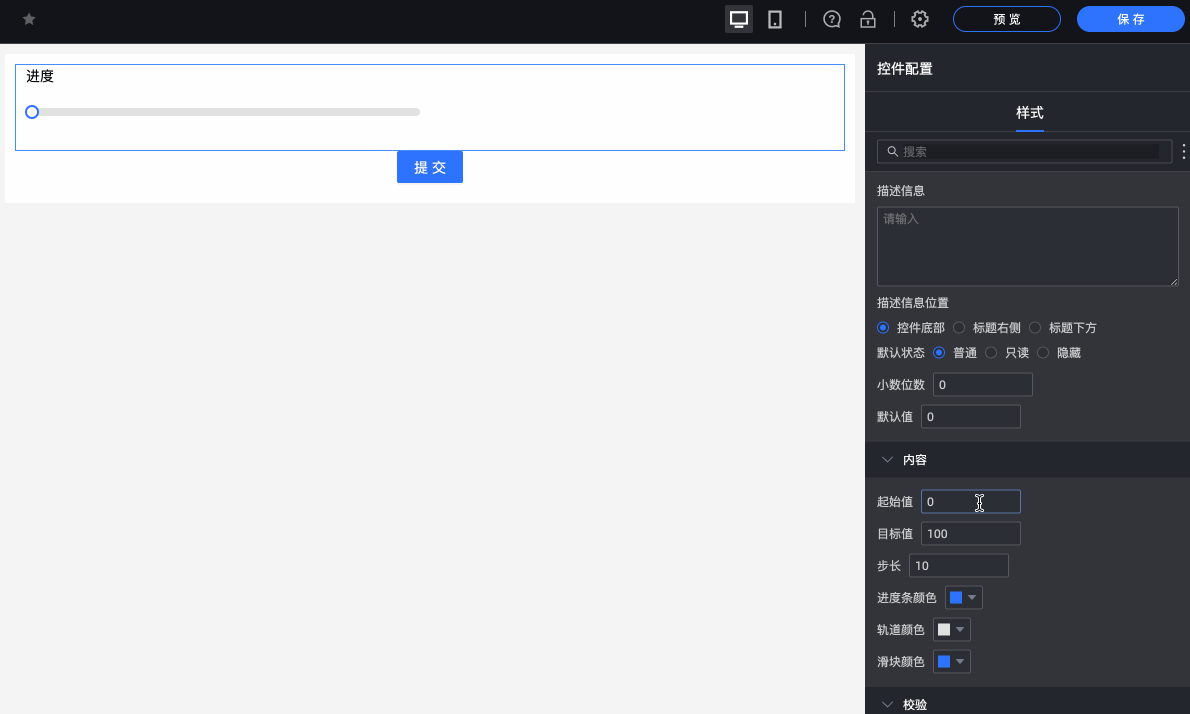Set default state to 只读
This screenshot has height=714, width=1190.
coord(991,352)
